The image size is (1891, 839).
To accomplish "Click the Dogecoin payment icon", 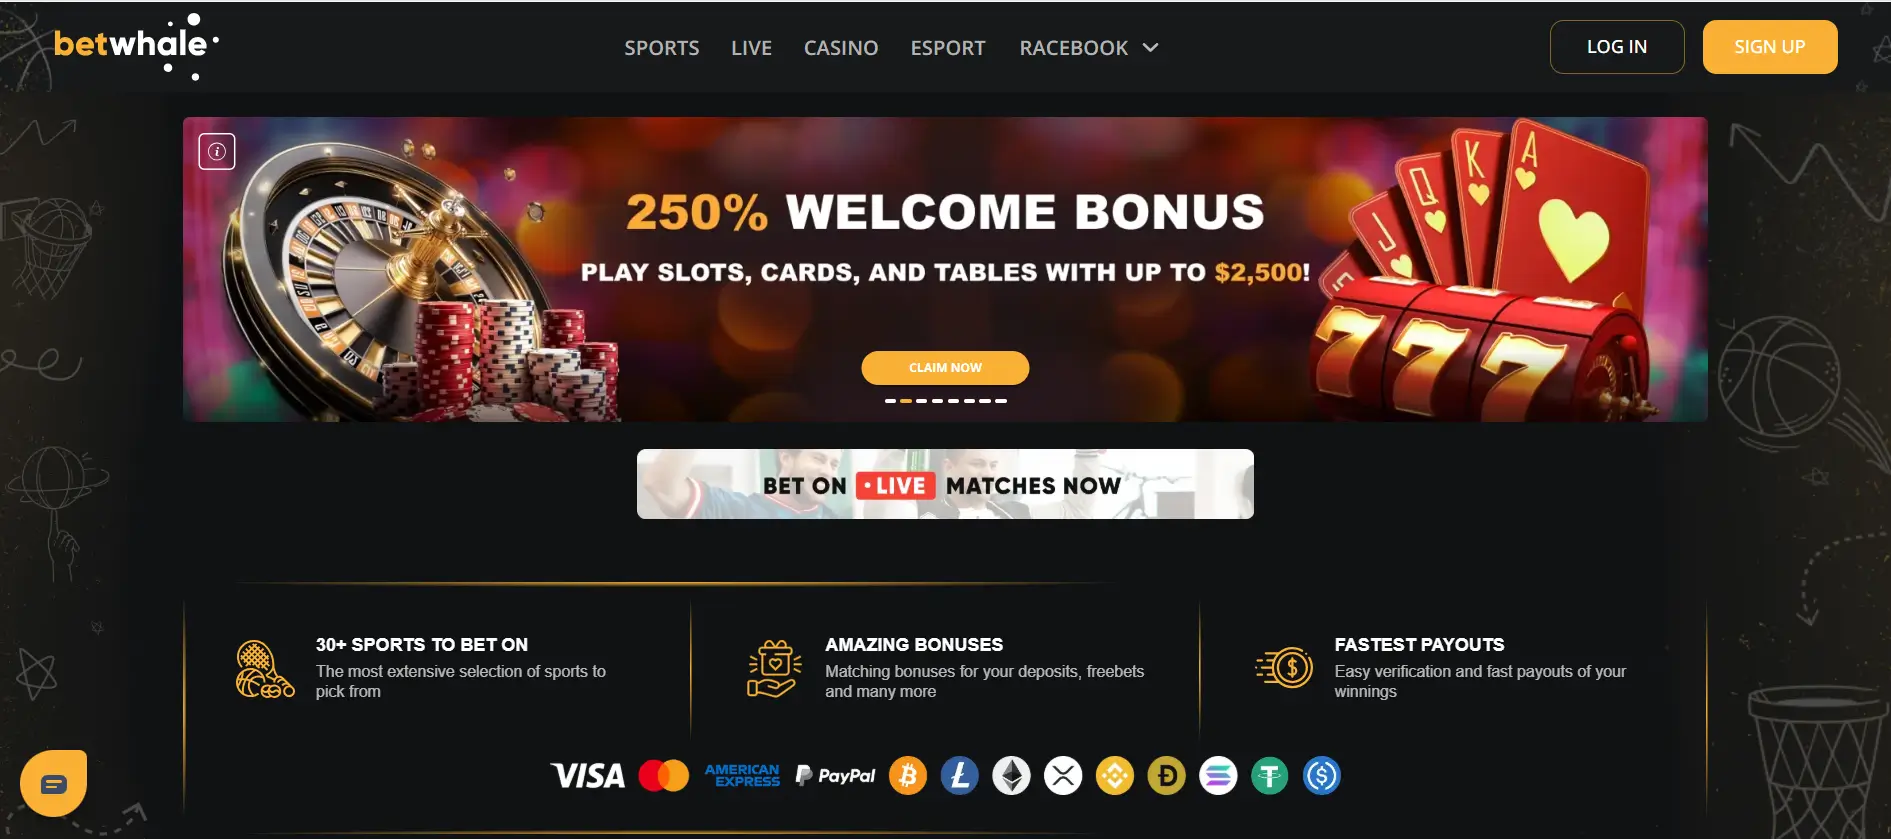I will click(x=1166, y=776).
